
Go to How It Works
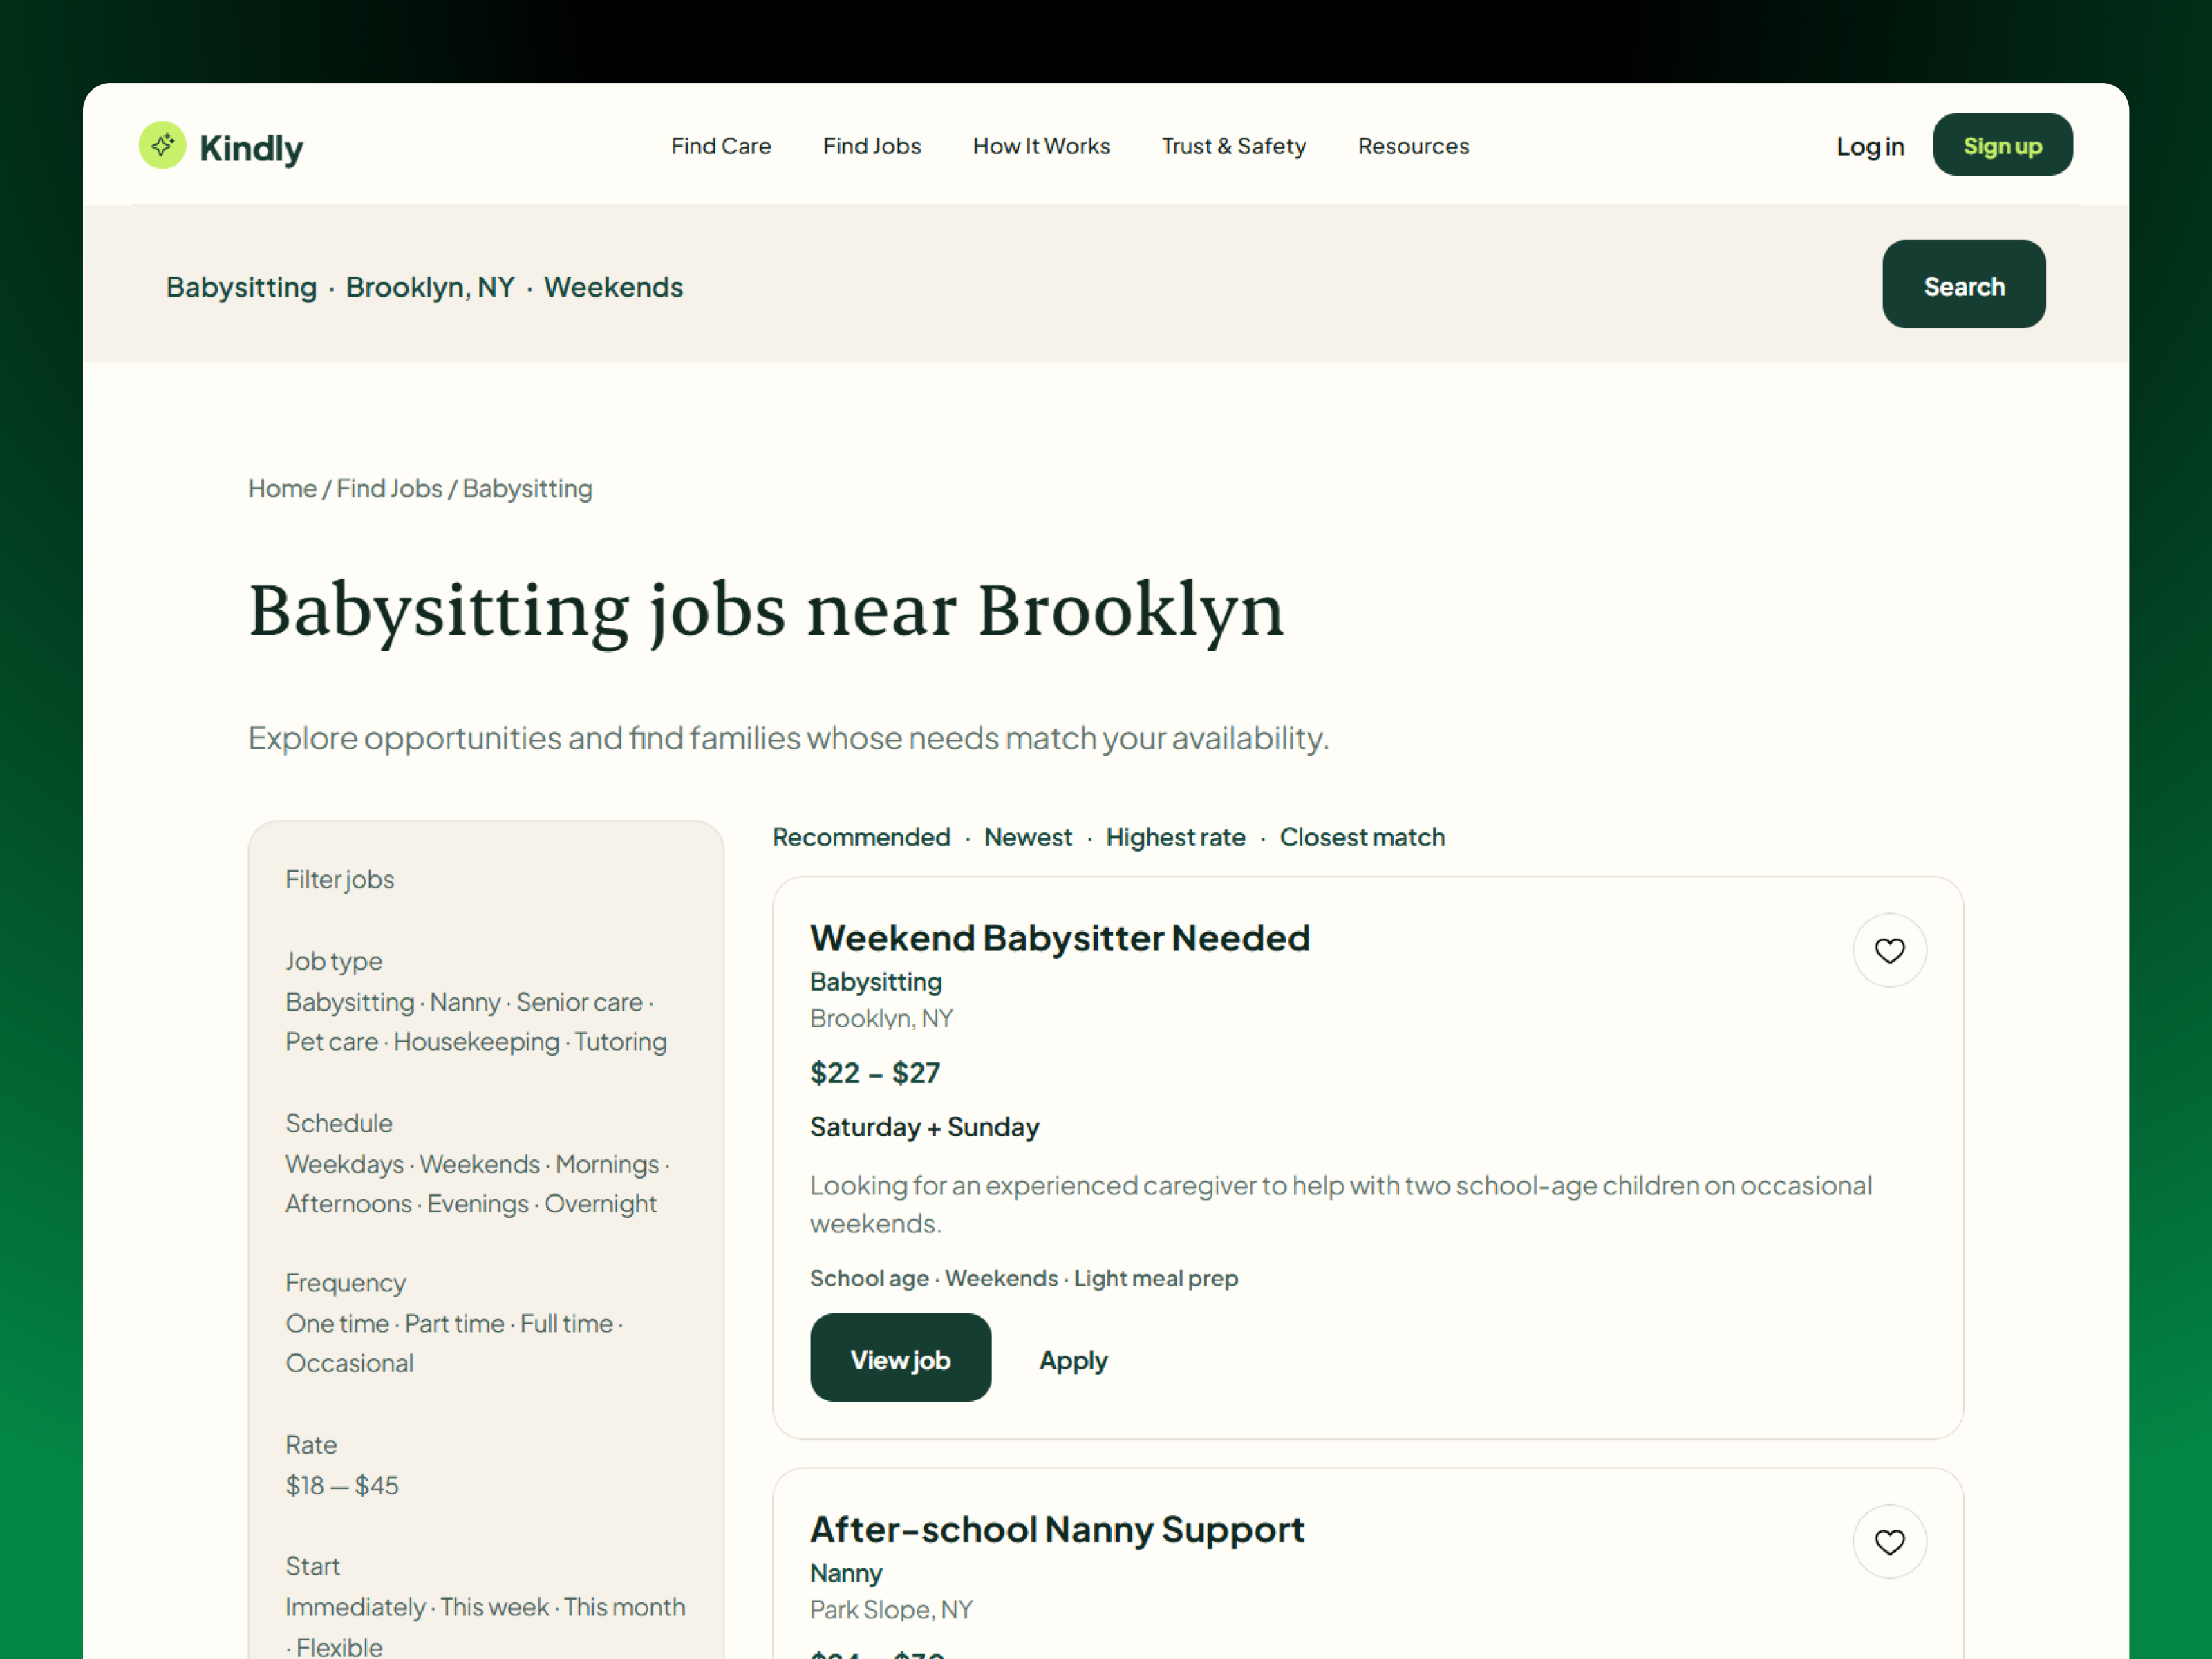1041,146
